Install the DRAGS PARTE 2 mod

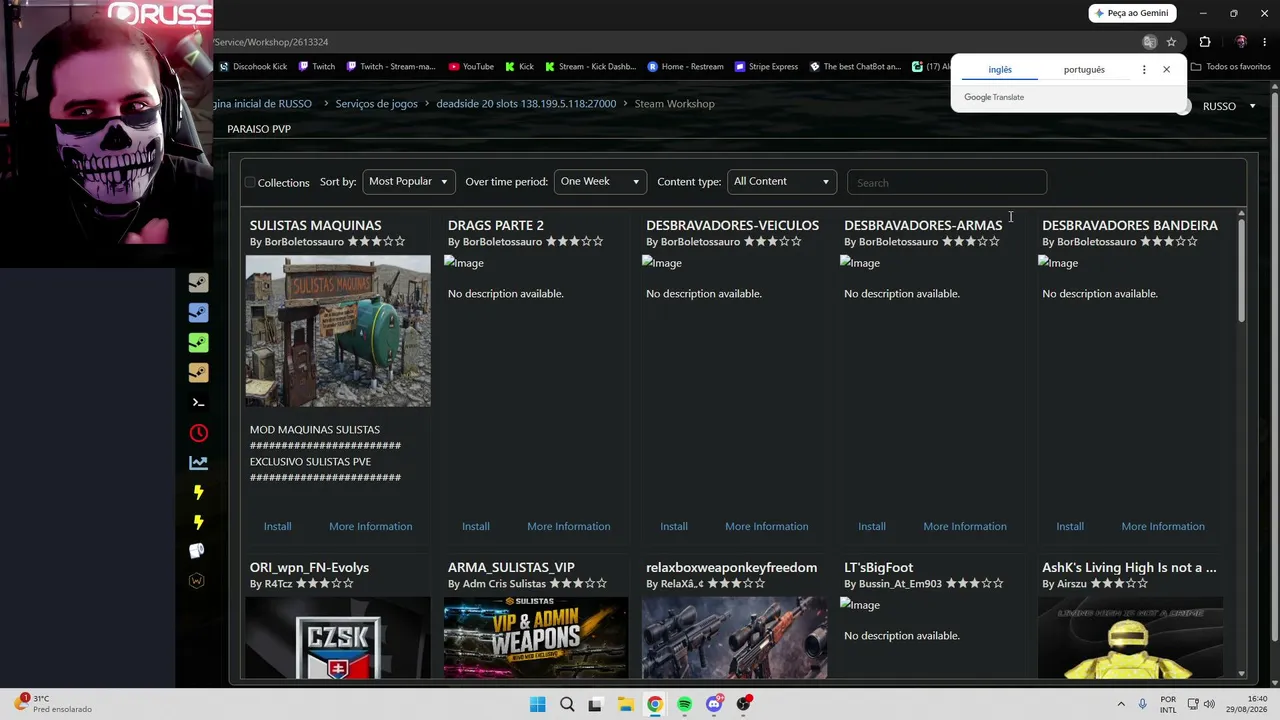475,526
